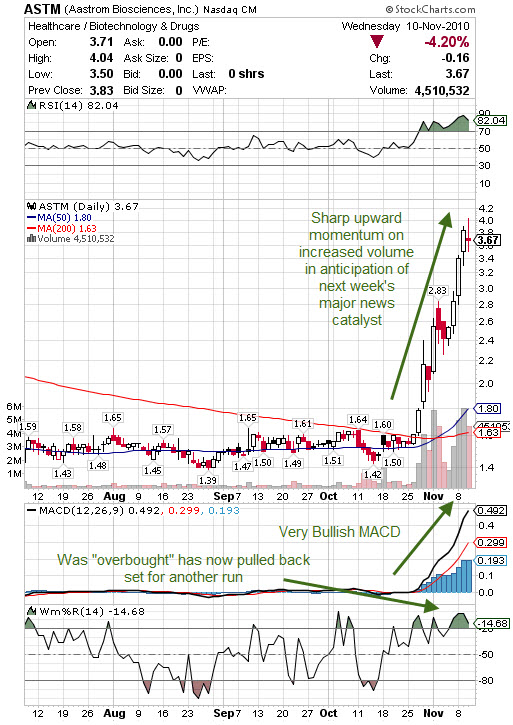Click the 2.83 peak price label
This screenshot has width=513, height=725.
coord(437,290)
